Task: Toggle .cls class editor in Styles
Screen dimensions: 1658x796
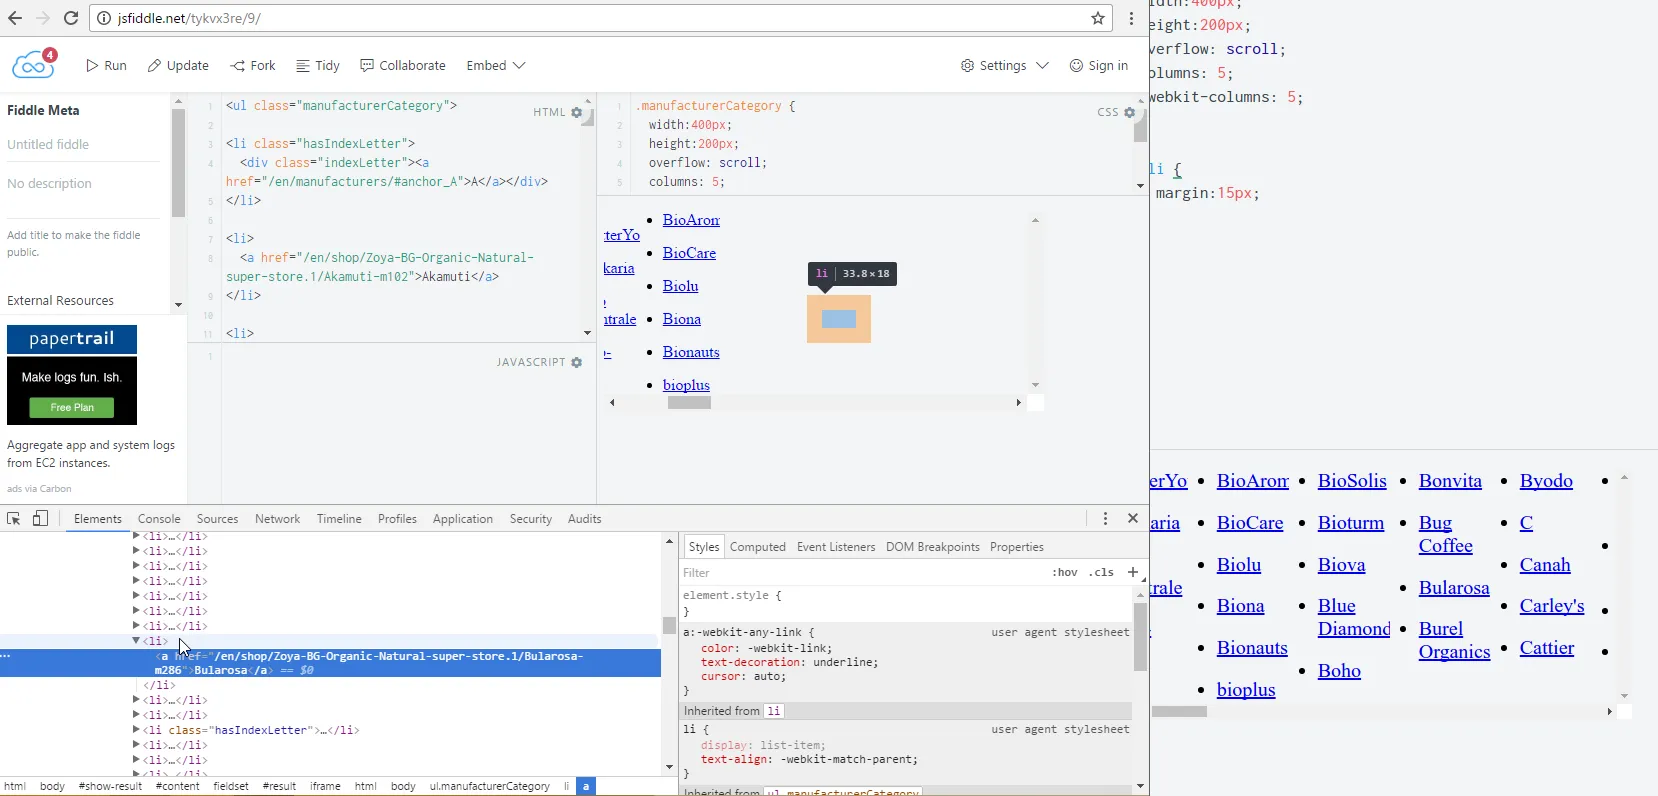Action: tap(1102, 572)
